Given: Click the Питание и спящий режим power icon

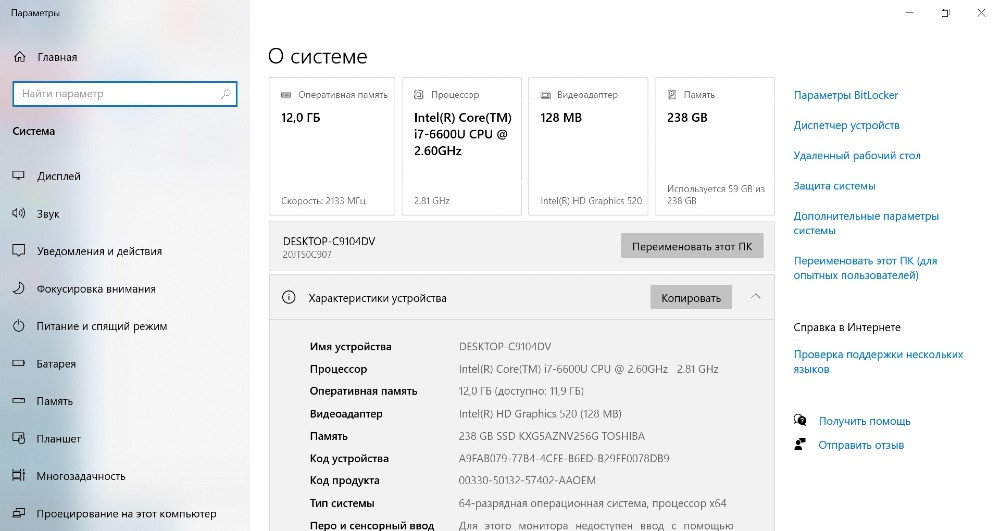Looking at the screenshot, I should [x=18, y=326].
